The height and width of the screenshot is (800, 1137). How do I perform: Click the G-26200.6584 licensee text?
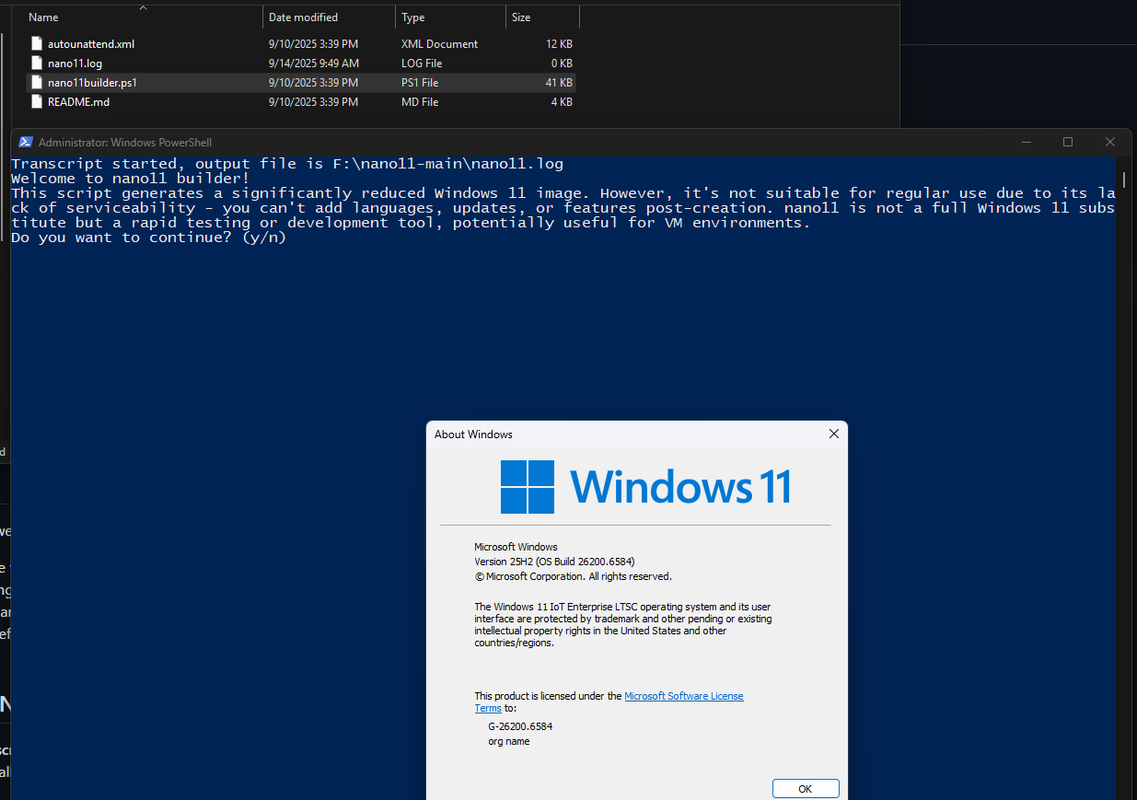pyautogui.click(x=520, y=727)
